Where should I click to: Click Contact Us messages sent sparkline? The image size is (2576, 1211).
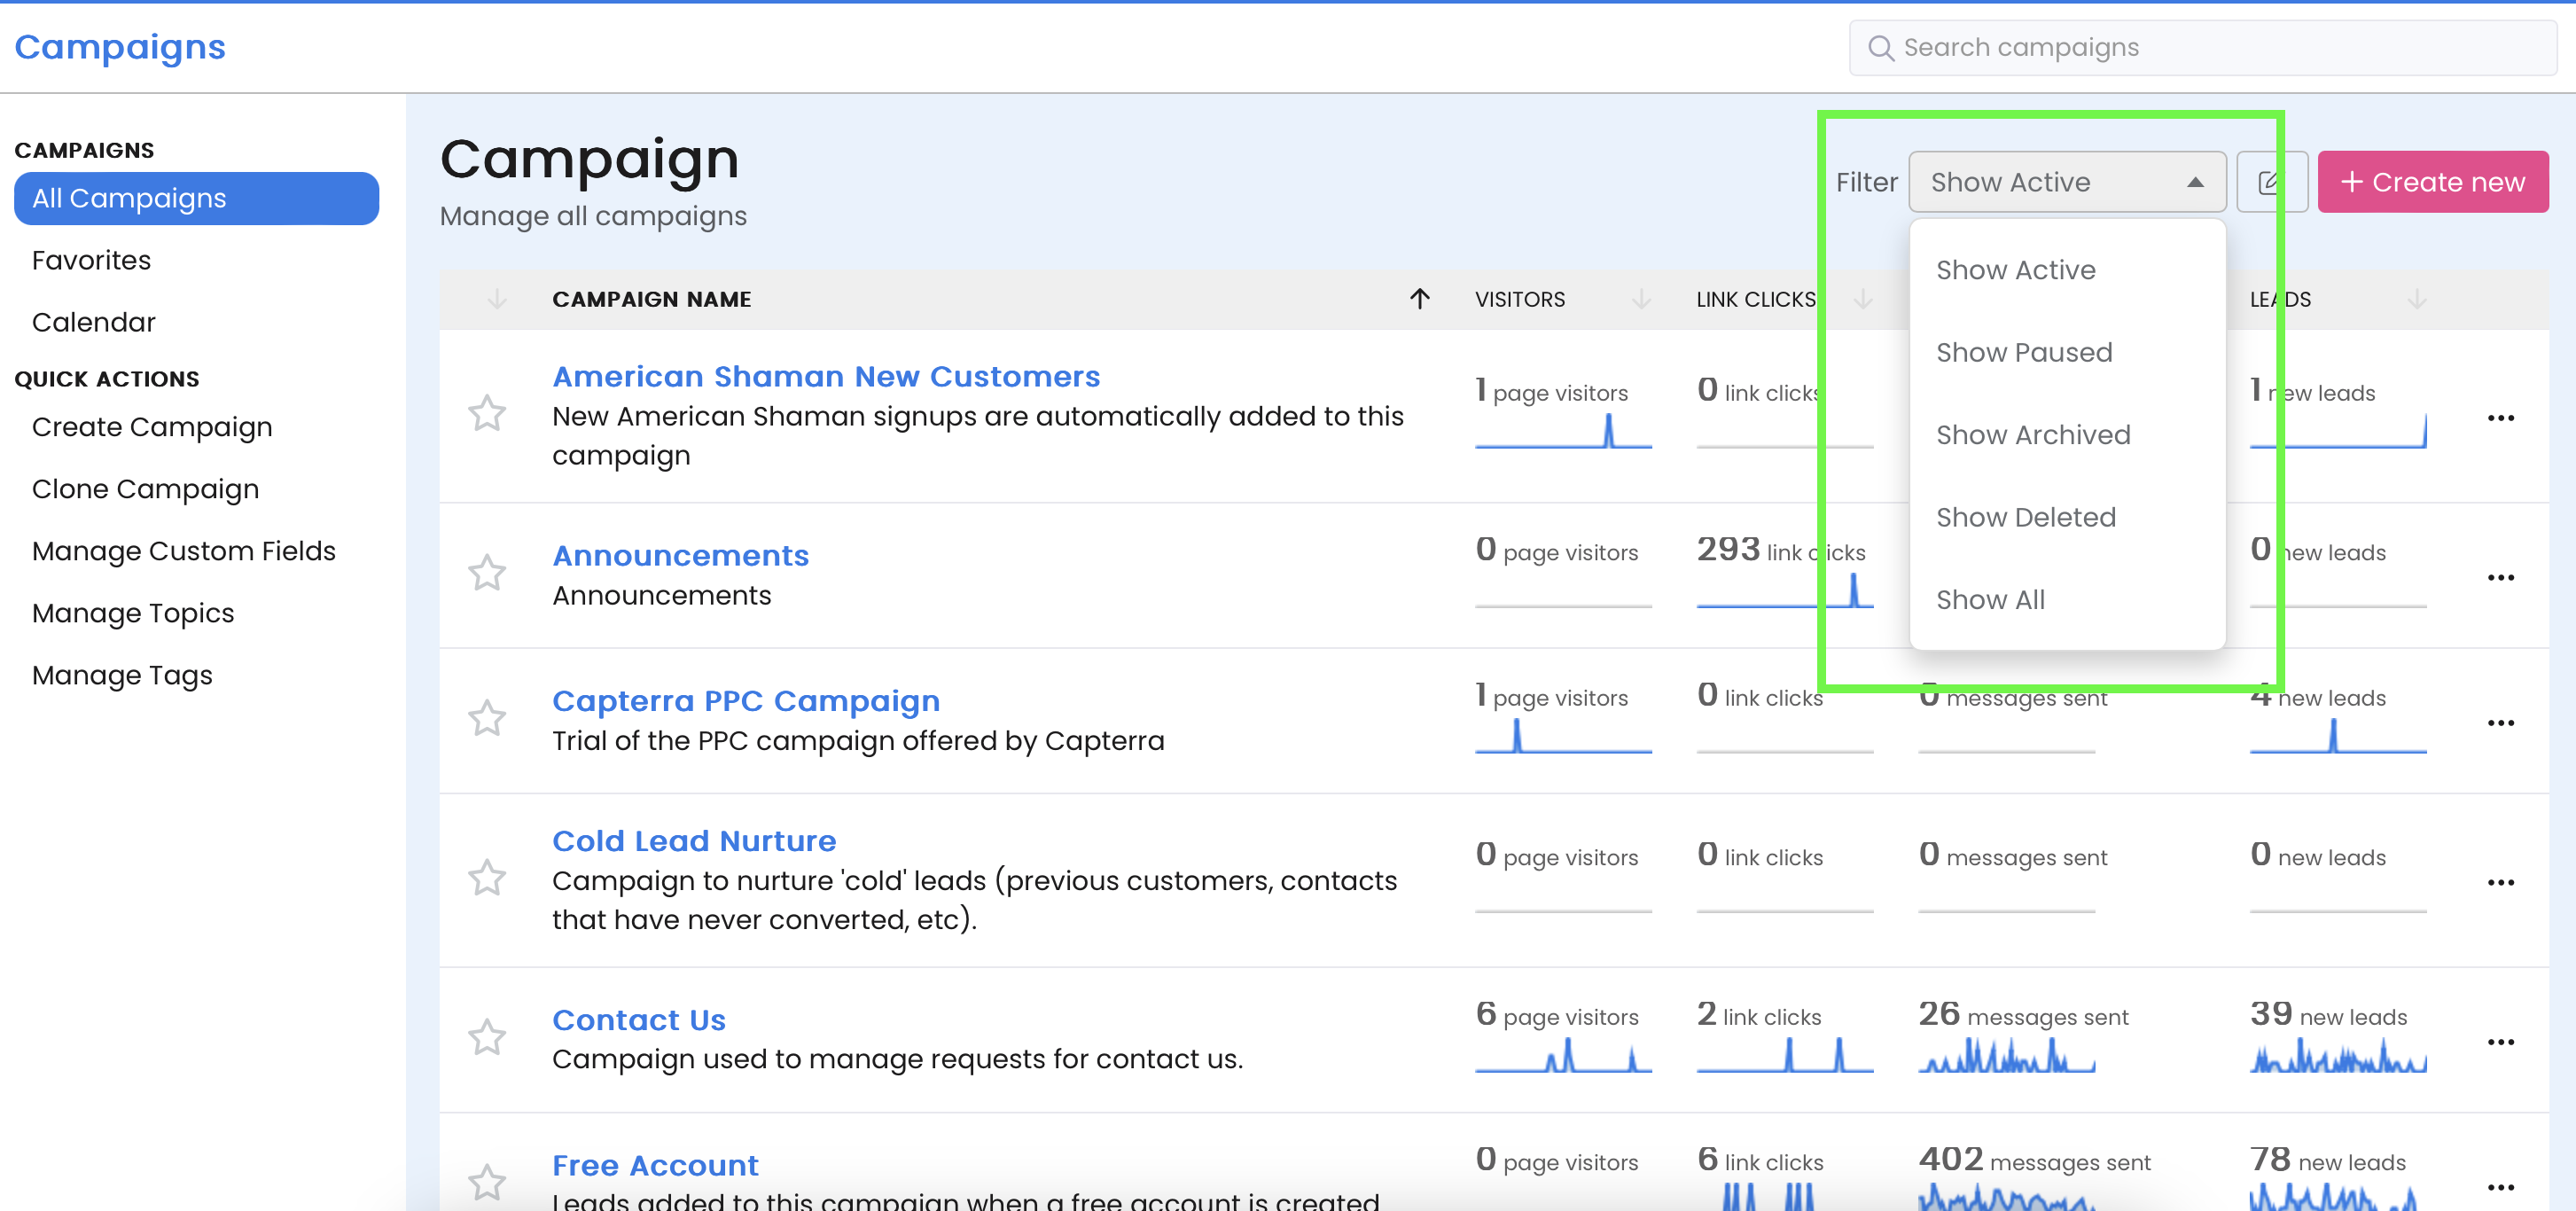2006,1055
